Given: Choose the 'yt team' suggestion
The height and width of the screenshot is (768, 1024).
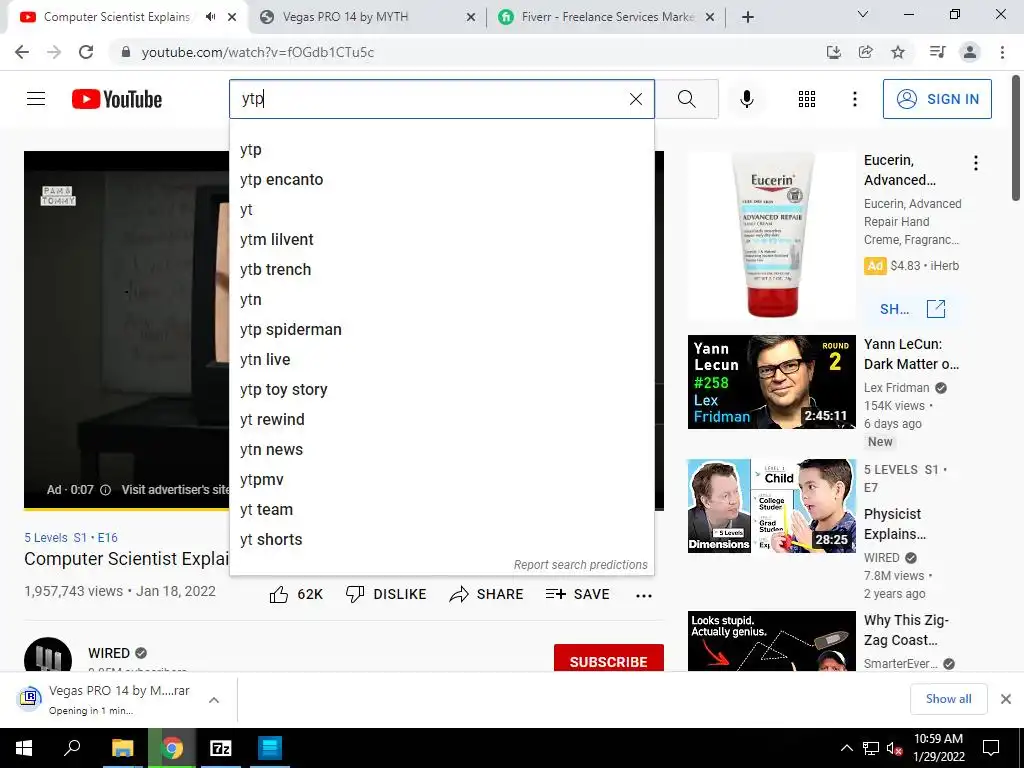Looking at the screenshot, I should point(441,510).
